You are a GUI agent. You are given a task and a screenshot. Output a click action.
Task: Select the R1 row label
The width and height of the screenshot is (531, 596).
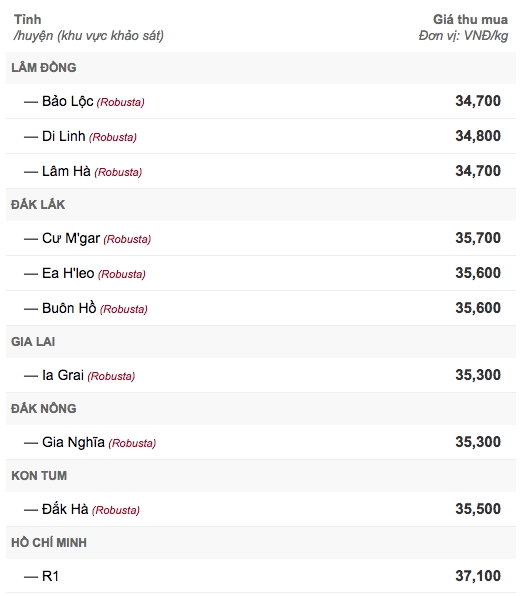pos(50,576)
